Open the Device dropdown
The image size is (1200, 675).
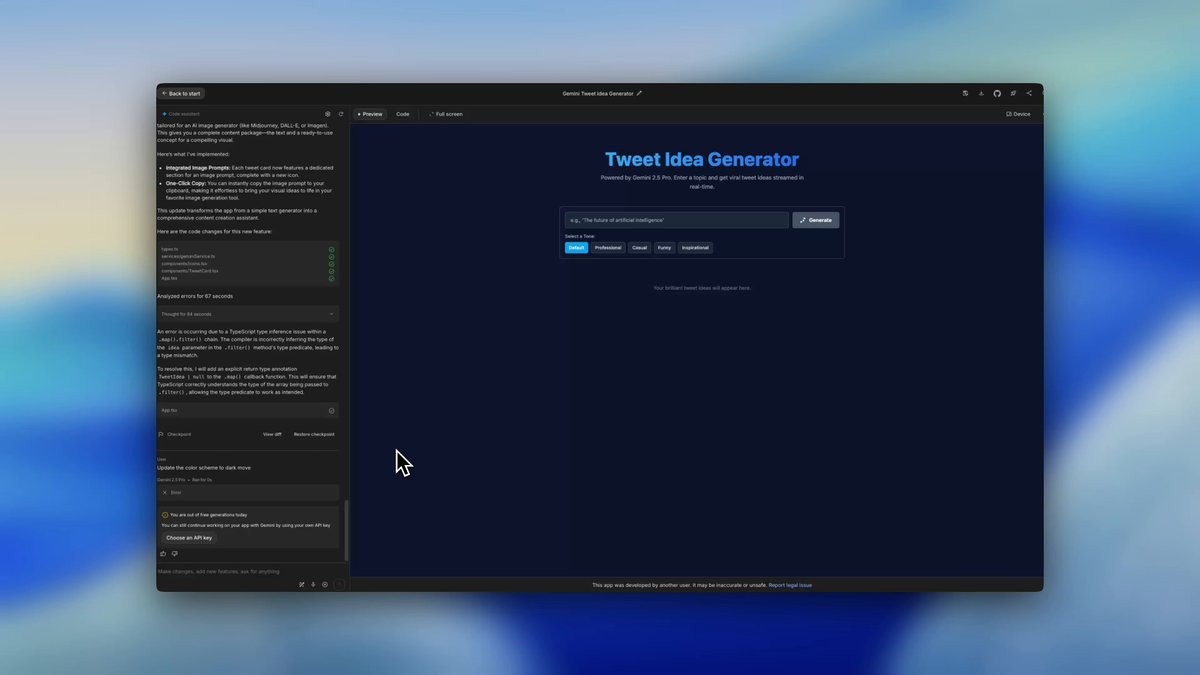[x=1018, y=114]
